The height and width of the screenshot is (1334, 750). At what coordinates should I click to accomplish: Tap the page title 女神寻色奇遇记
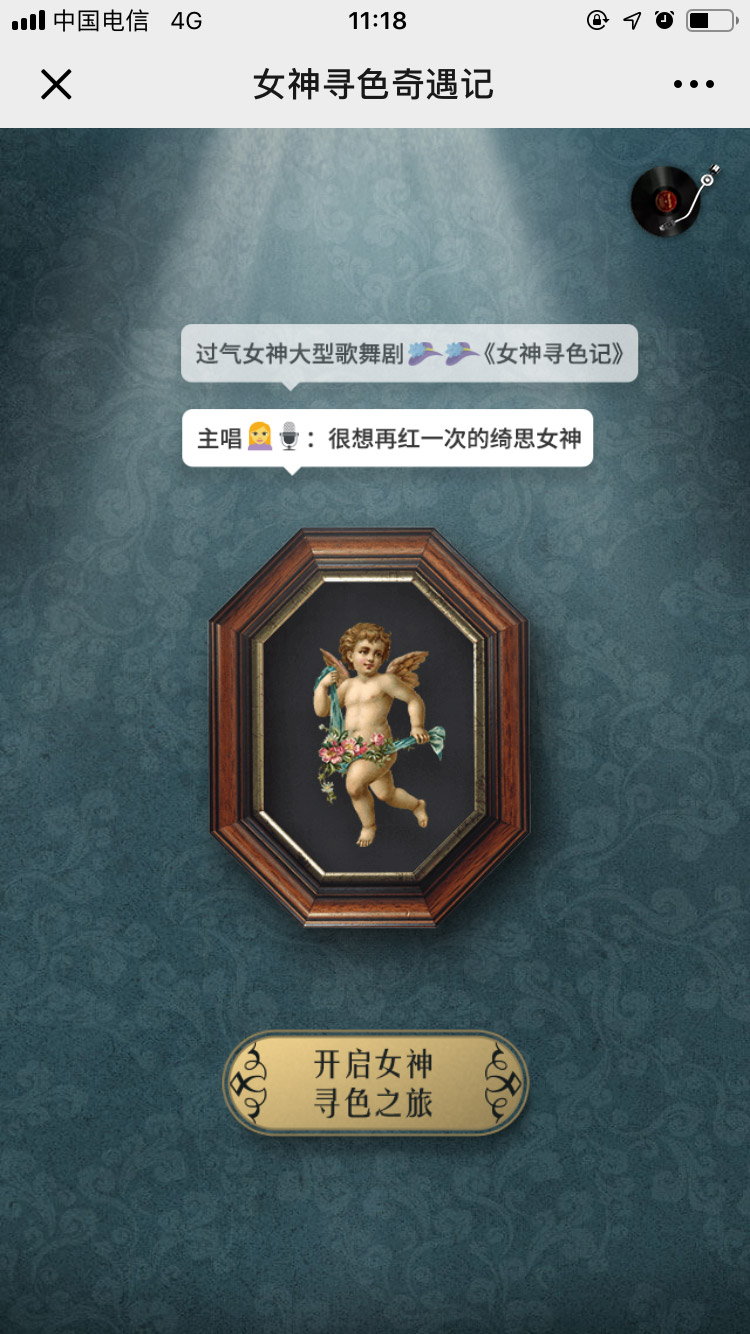[374, 85]
